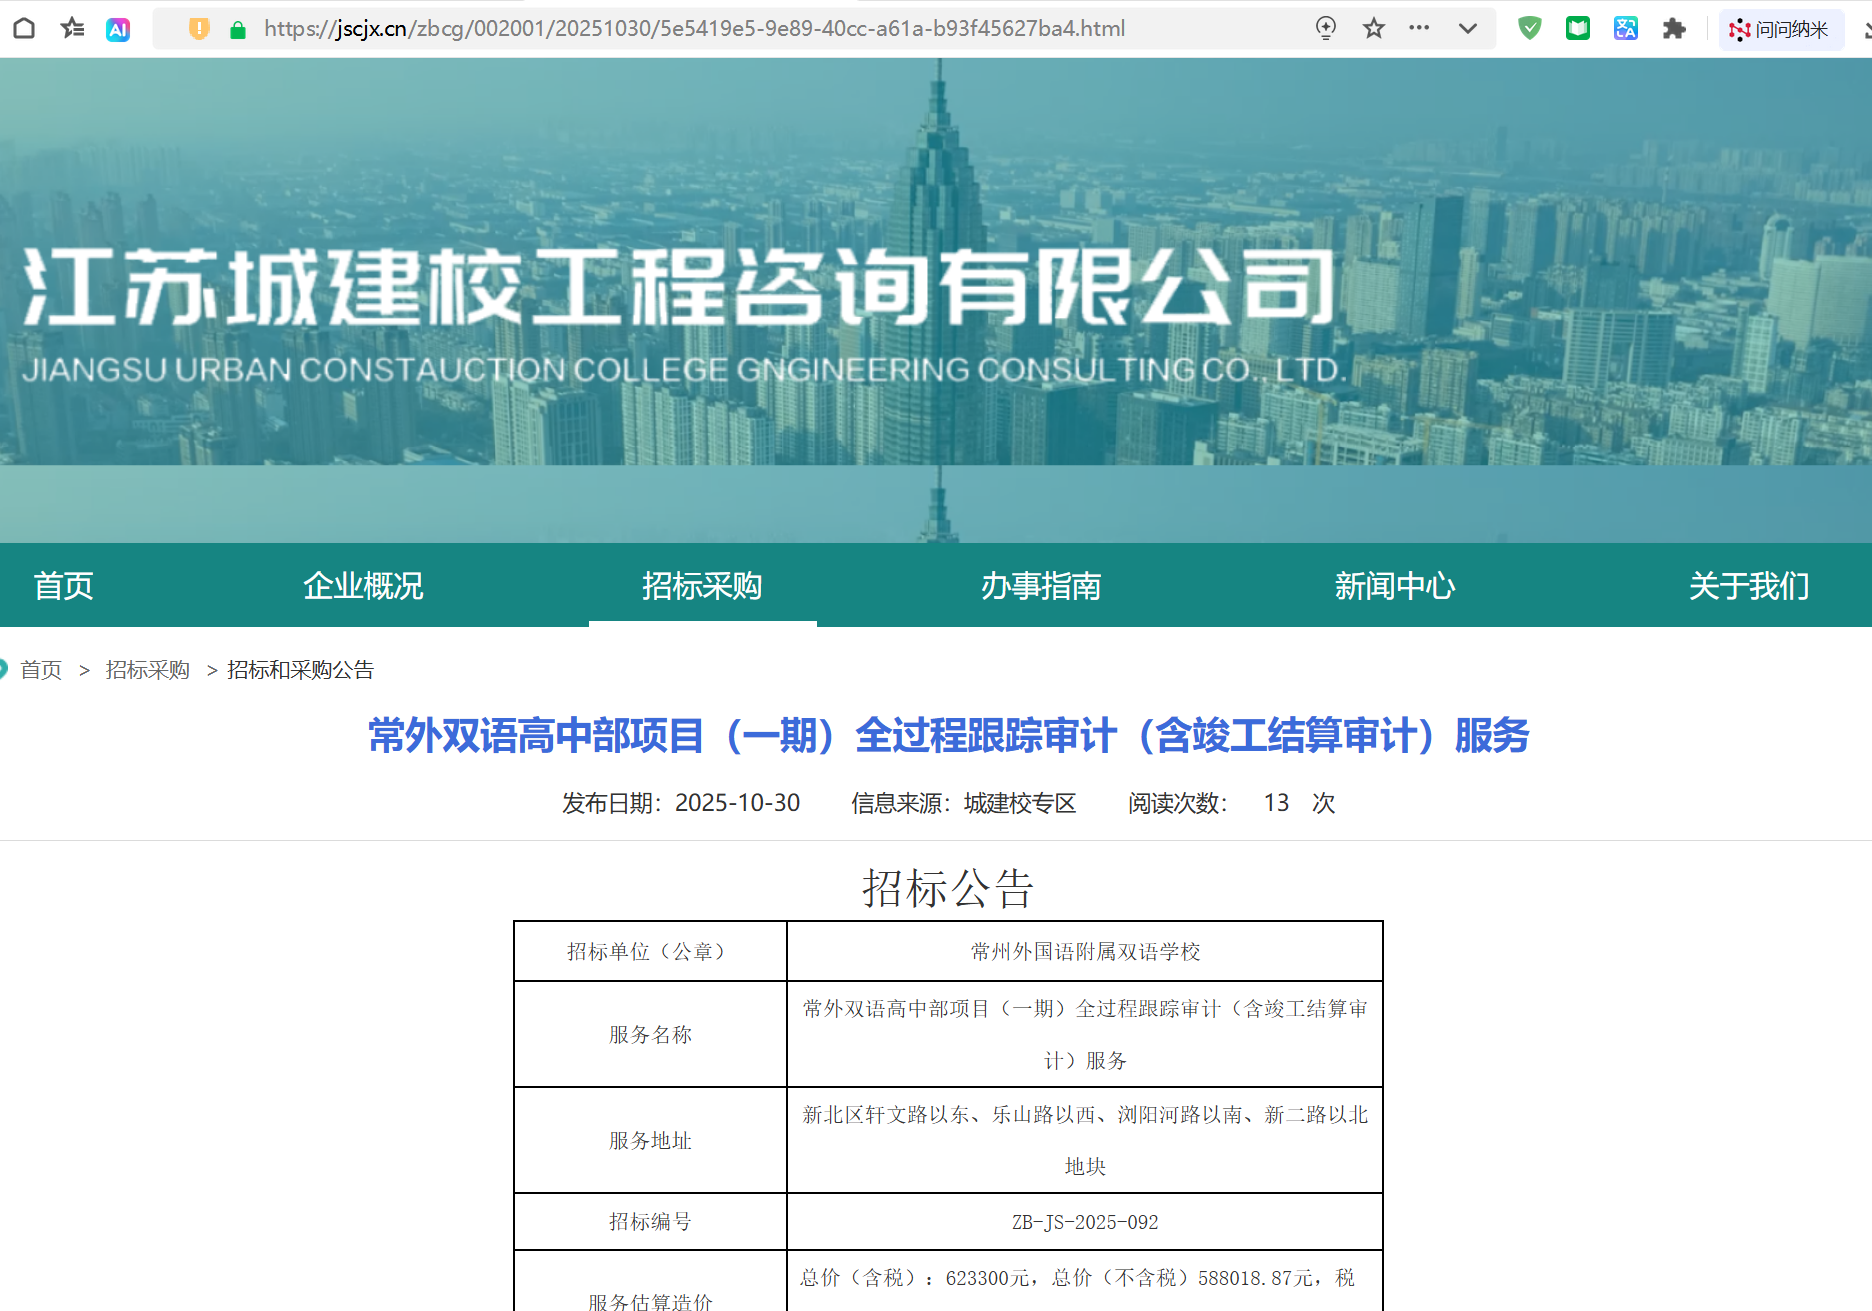The image size is (1872, 1311).
Task: Click the reading mode icon in address bar
Action: tap(1326, 28)
